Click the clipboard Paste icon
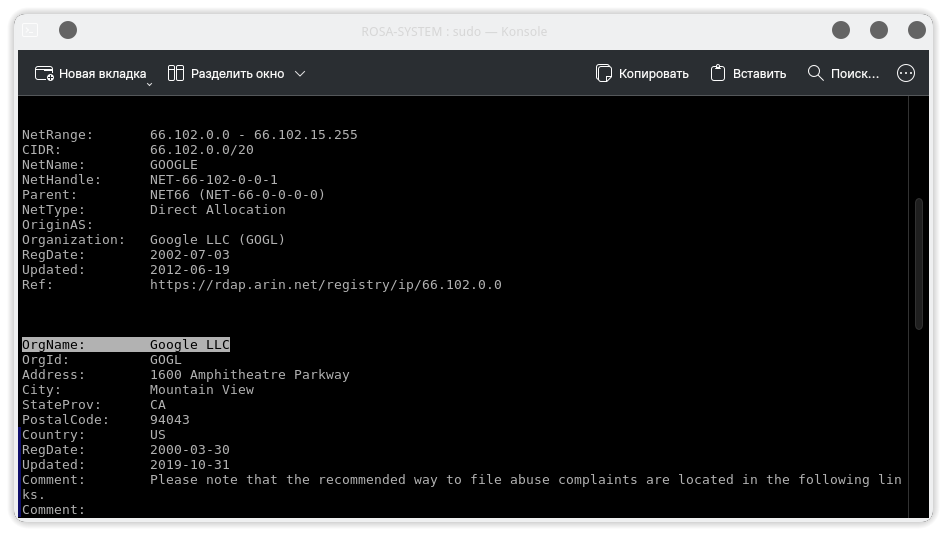The image size is (947, 536). point(717,73)
